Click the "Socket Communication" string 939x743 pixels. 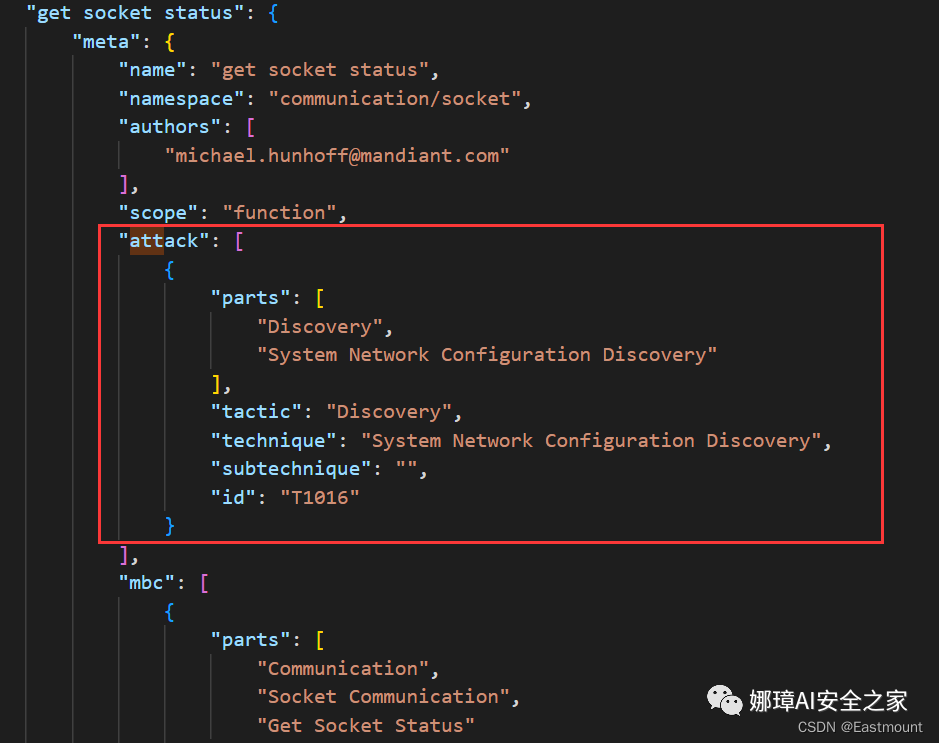383,697
